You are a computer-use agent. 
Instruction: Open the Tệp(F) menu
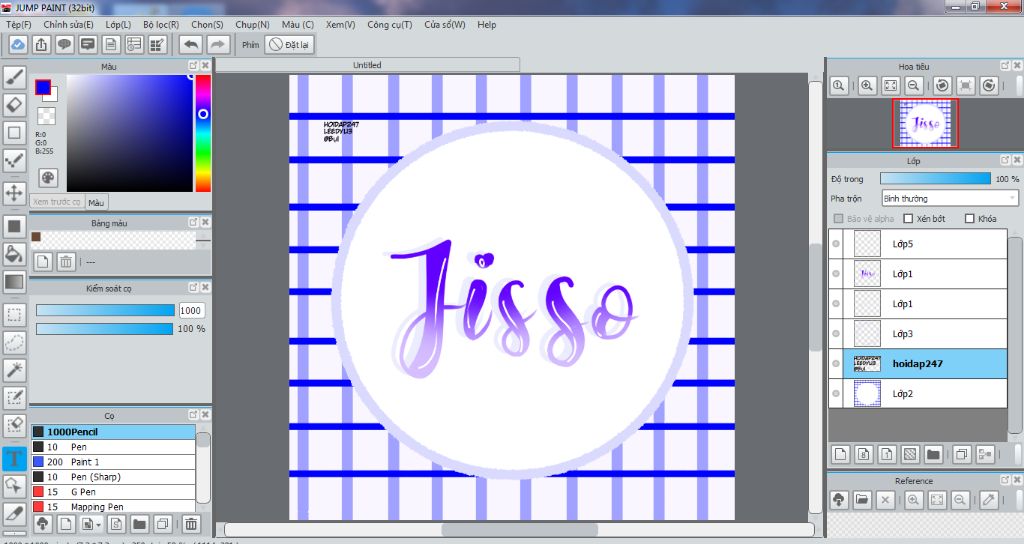18,25
